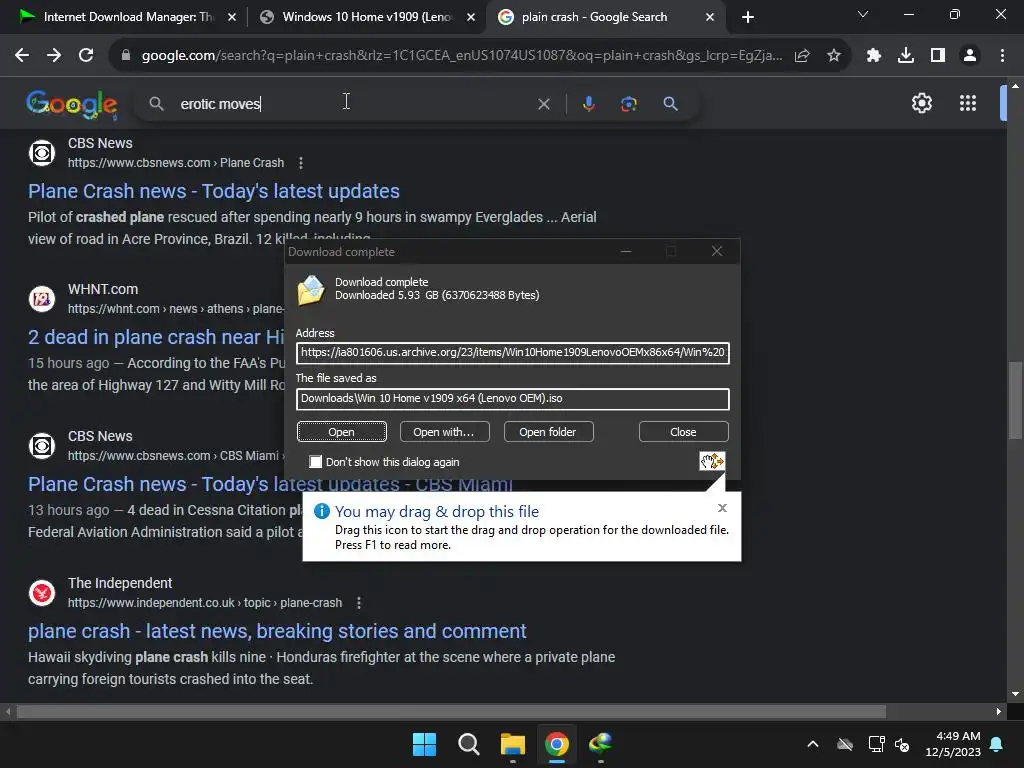
Task: Click the scrollbar down arrow
Action: point(1014,694)
